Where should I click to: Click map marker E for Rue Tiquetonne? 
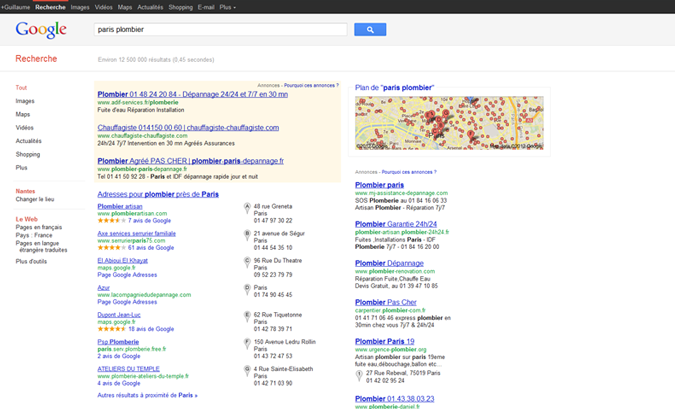coord(247,316)
